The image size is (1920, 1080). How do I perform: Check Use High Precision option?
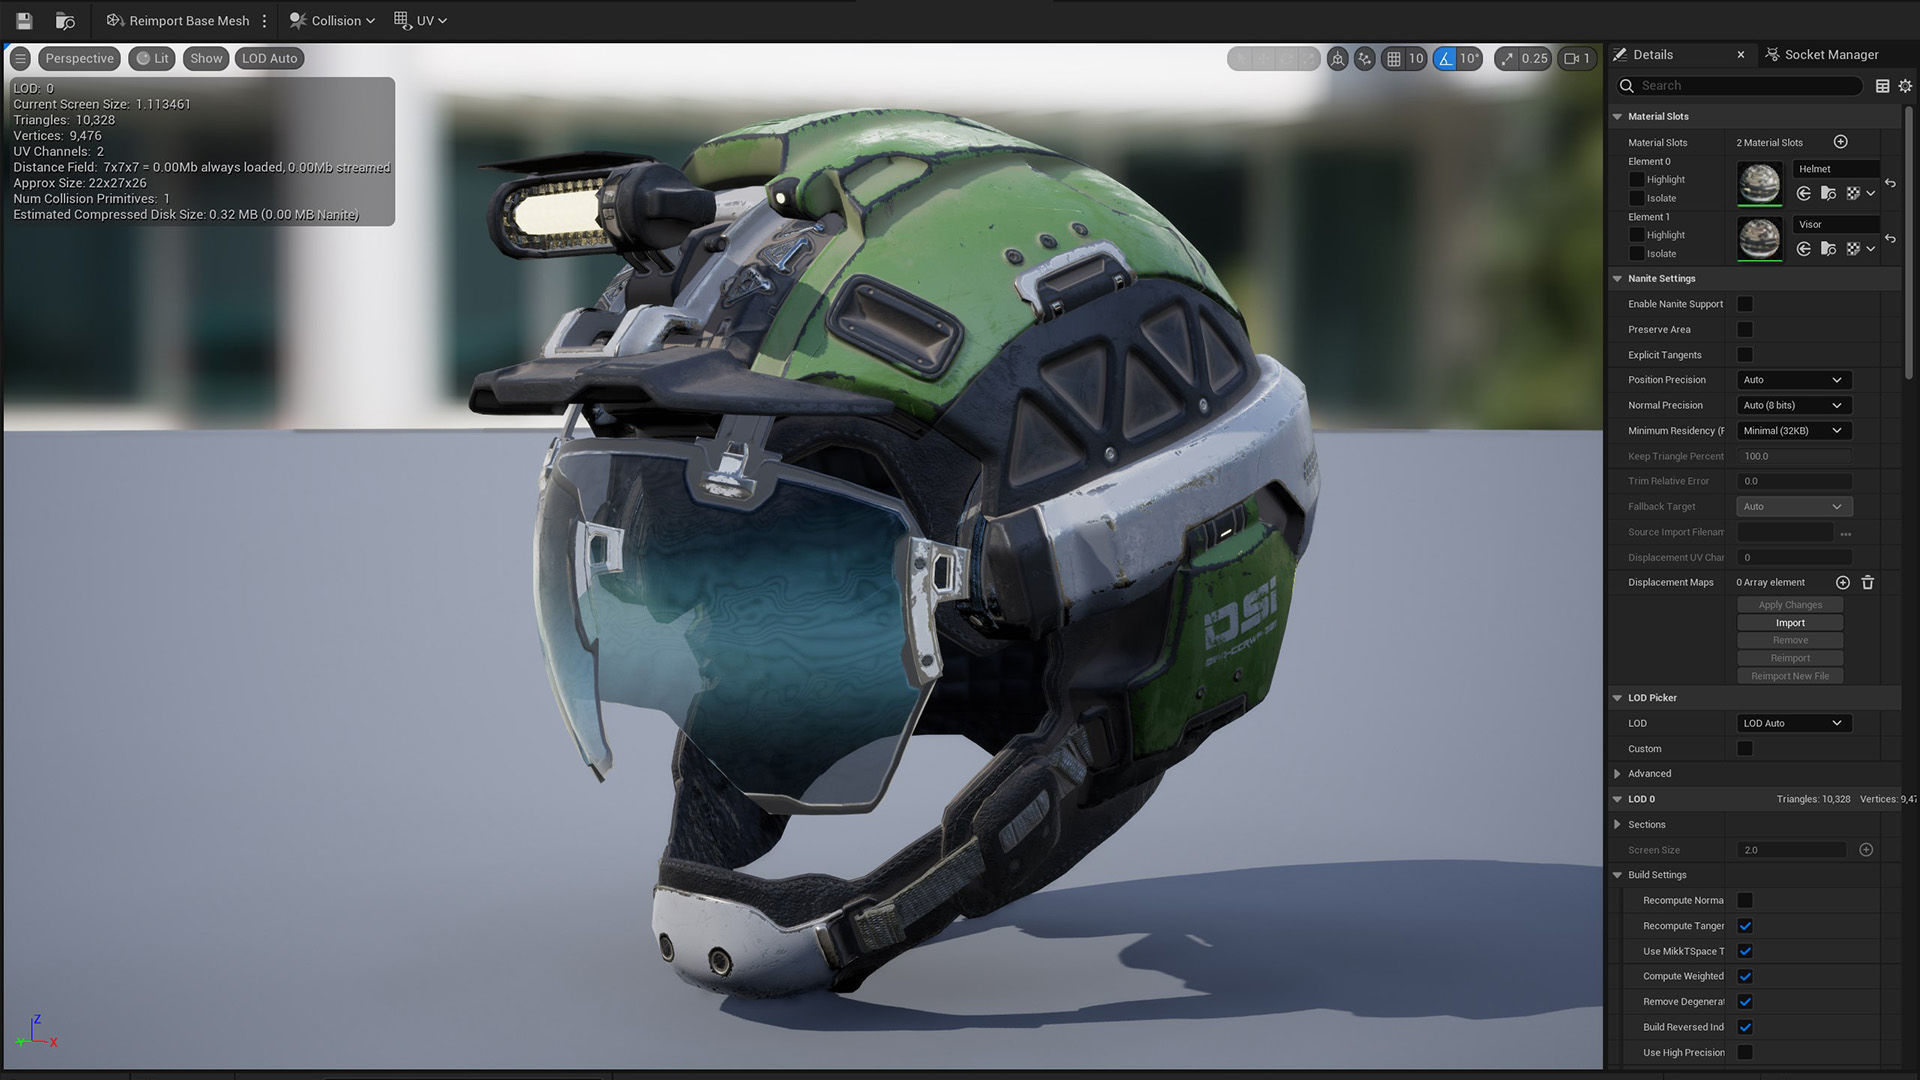[x=1745, y=1052]
